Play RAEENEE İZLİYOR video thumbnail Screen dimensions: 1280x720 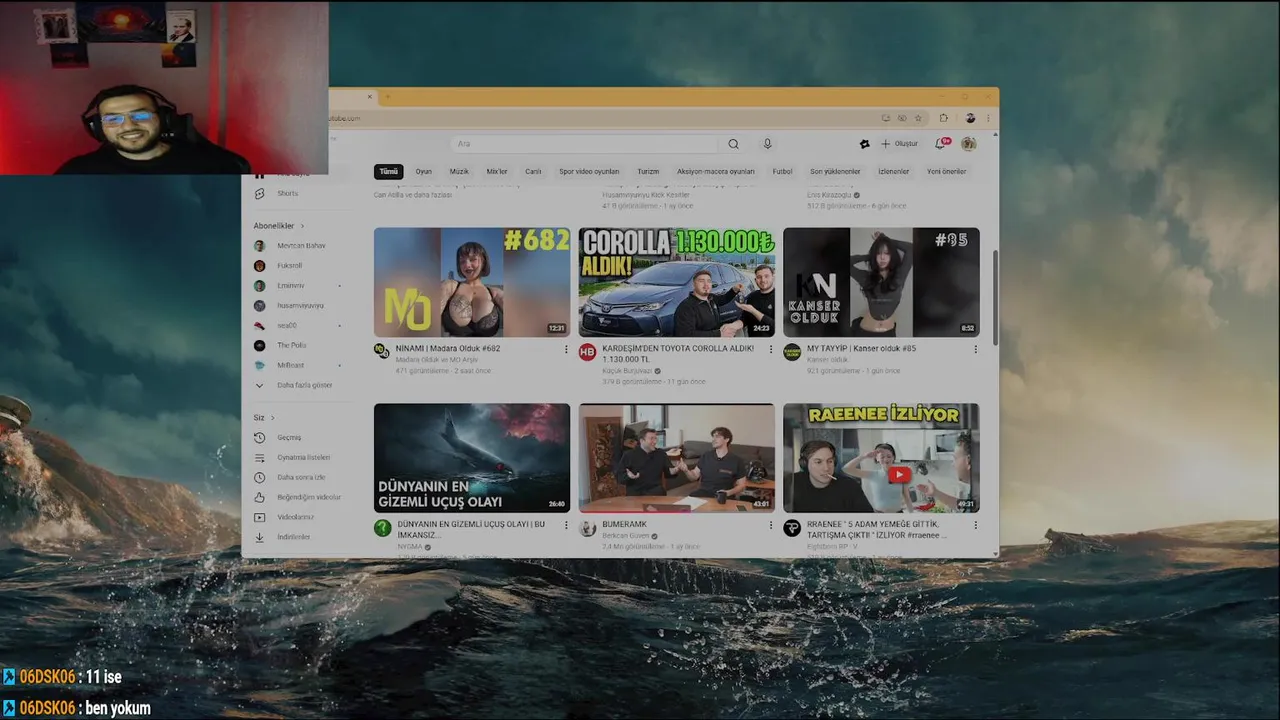881,458
